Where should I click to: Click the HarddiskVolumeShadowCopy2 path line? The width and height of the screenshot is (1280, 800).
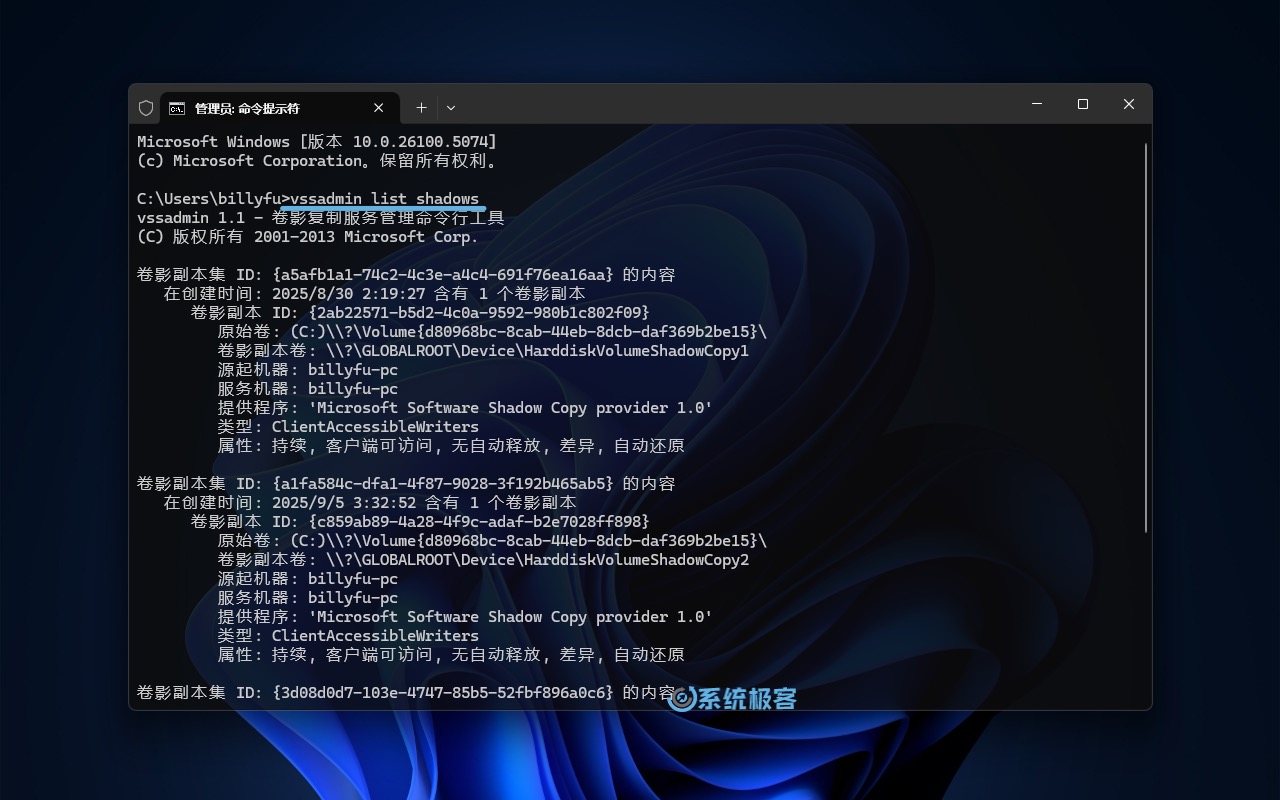(x=483, y=560)
